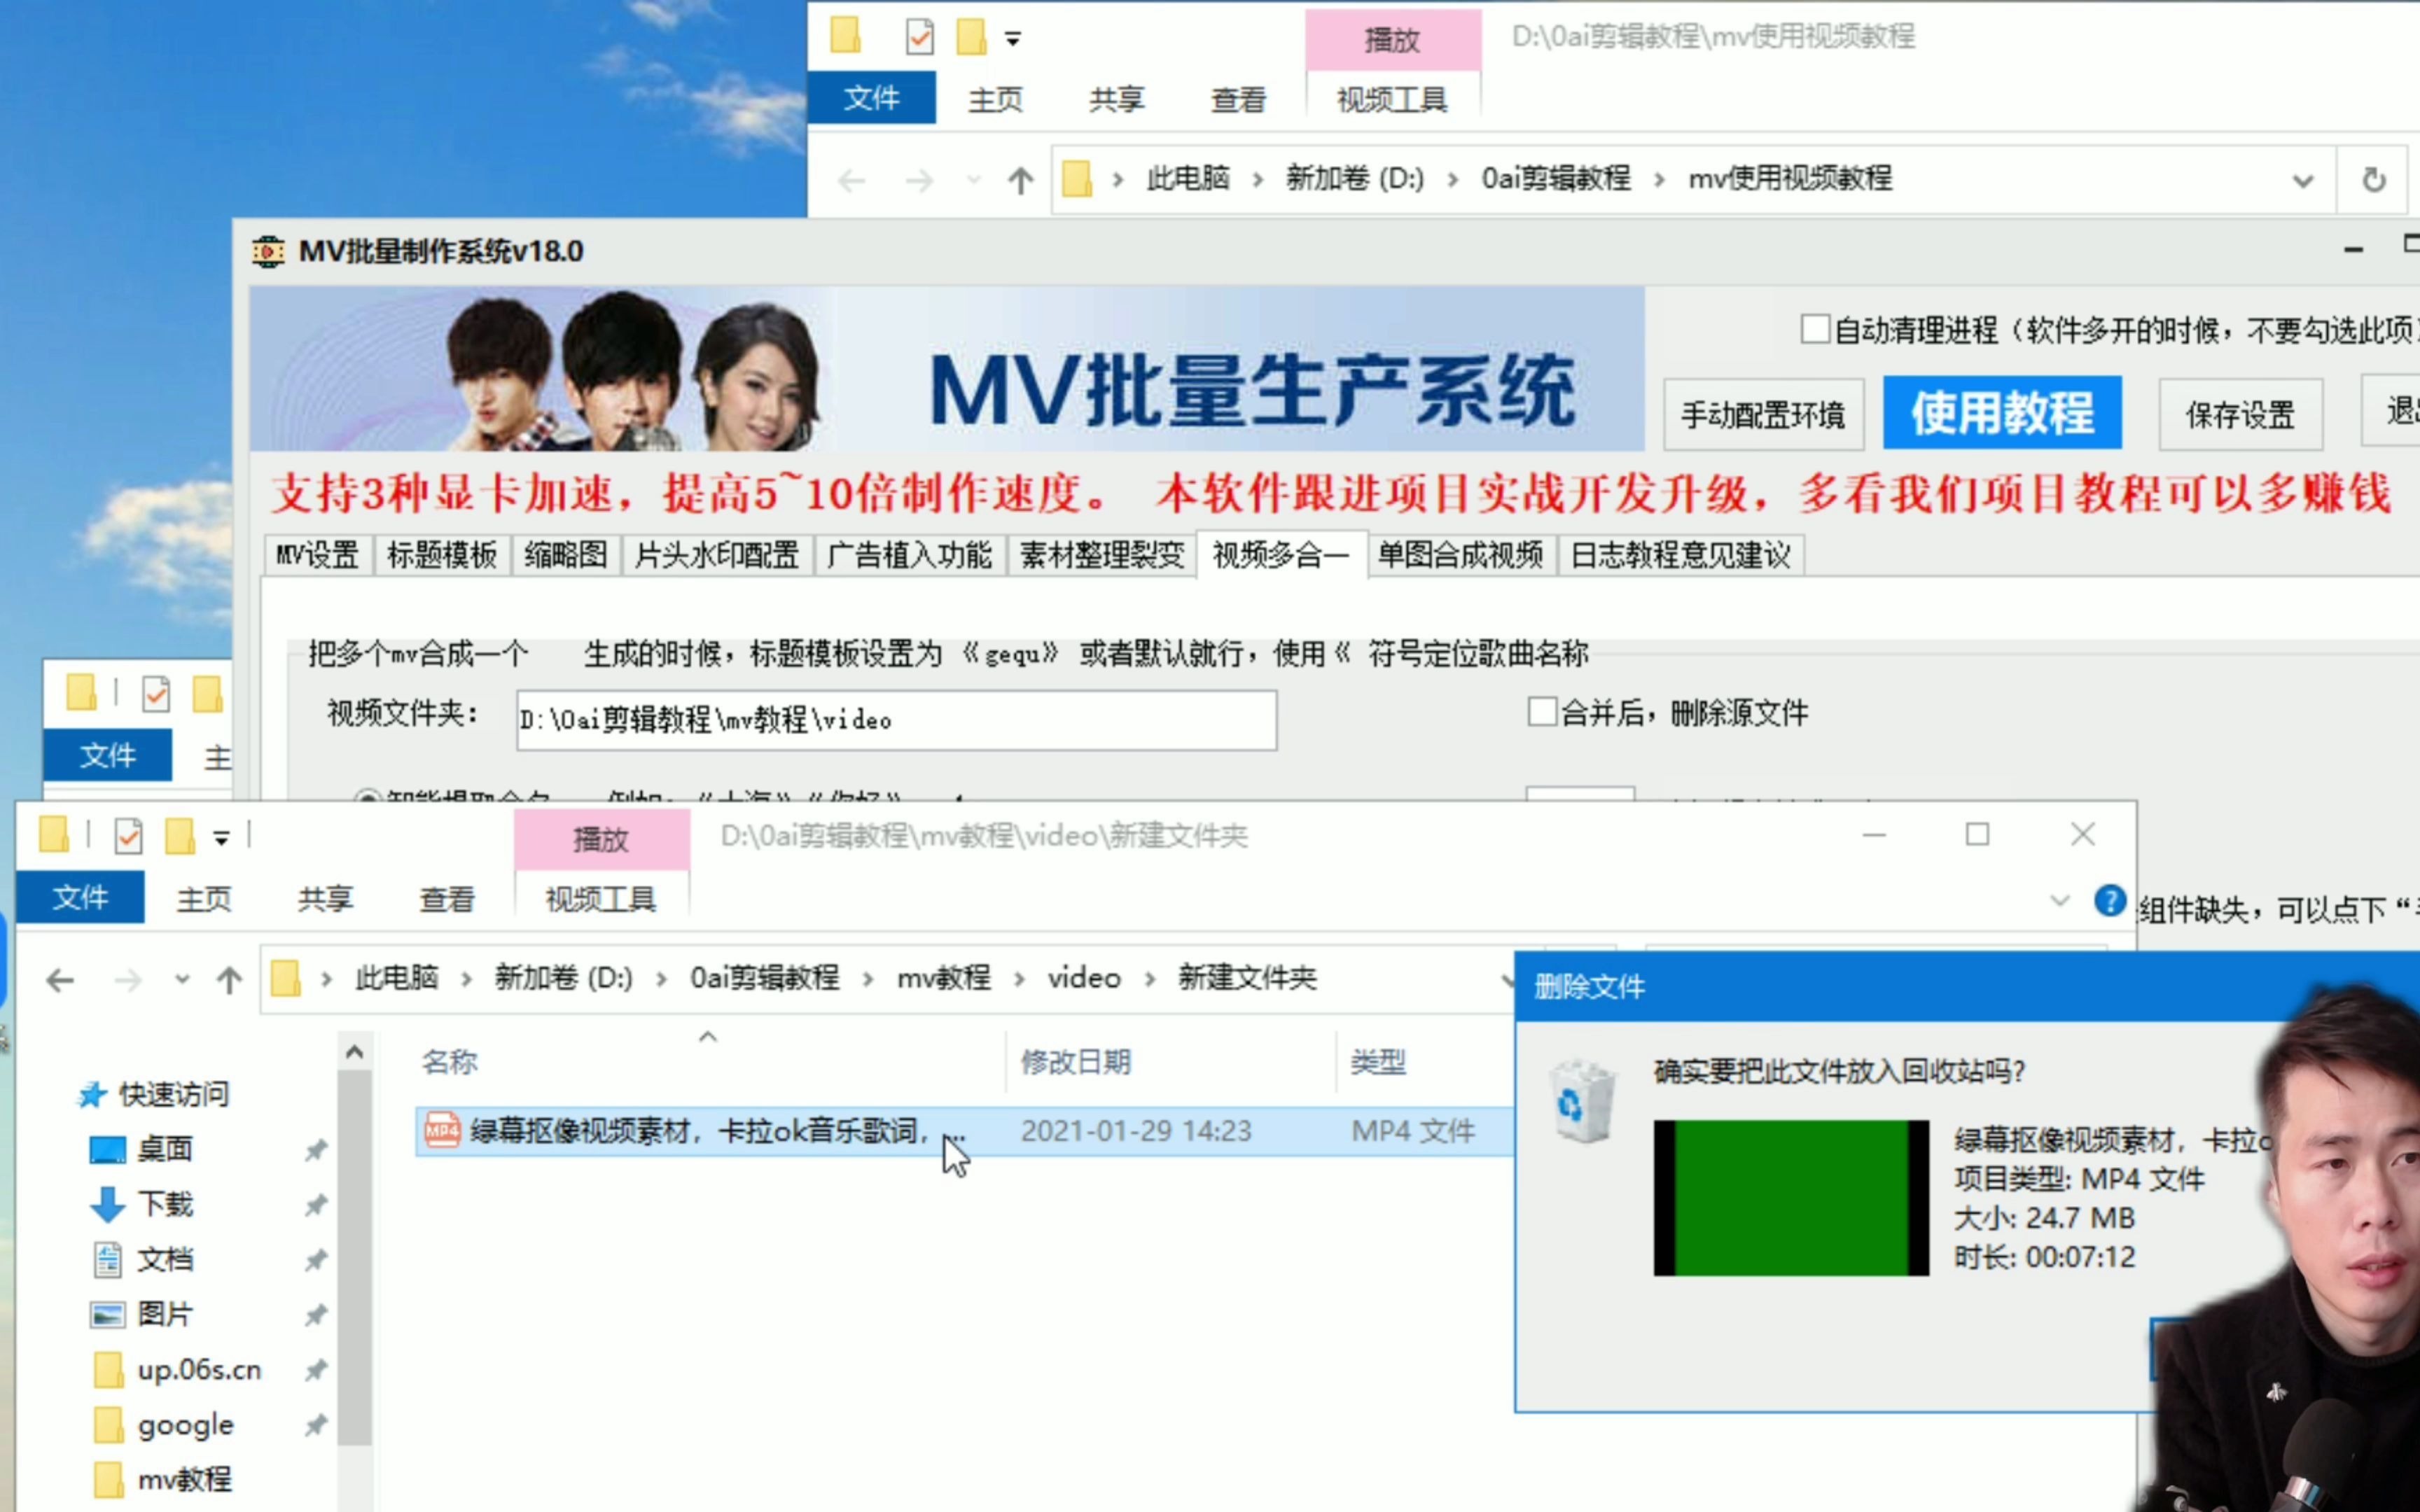The image size is (2420, 1512).
Task: Click the MP4 file icon in file list
Action: click(x=441, y=1130)
